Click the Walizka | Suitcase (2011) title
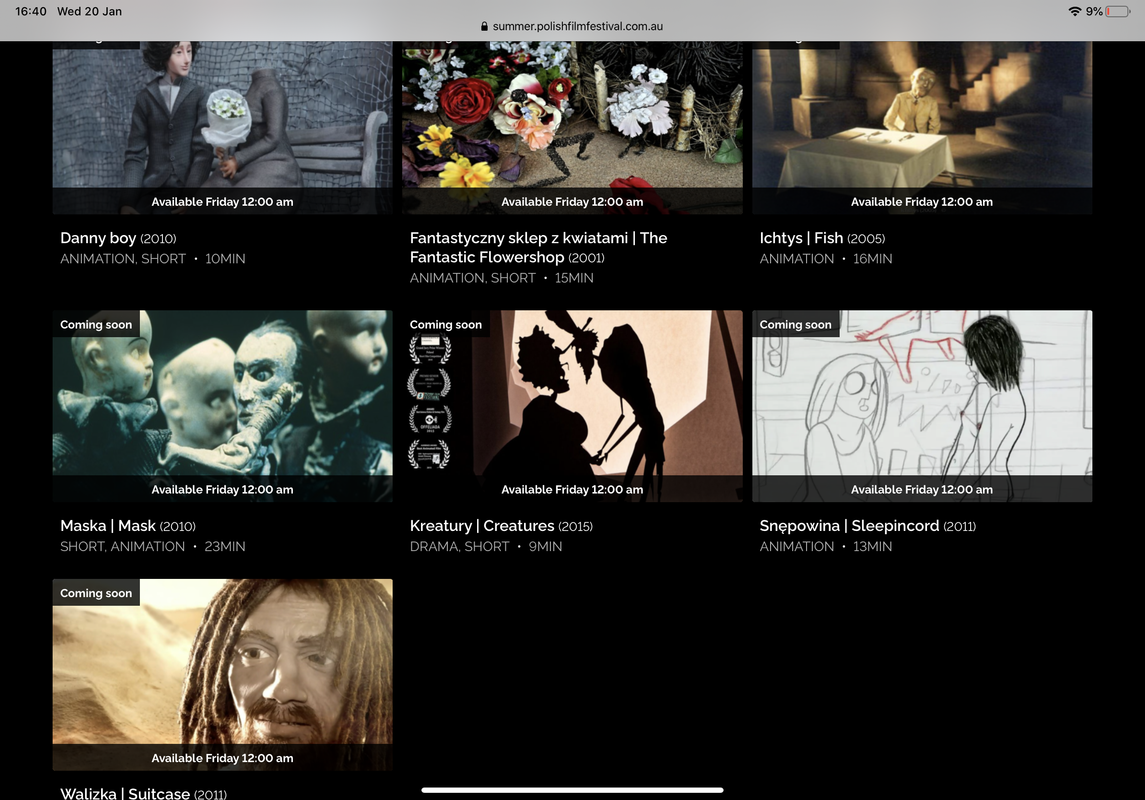 pyautogui.click(x=143, y=793)
